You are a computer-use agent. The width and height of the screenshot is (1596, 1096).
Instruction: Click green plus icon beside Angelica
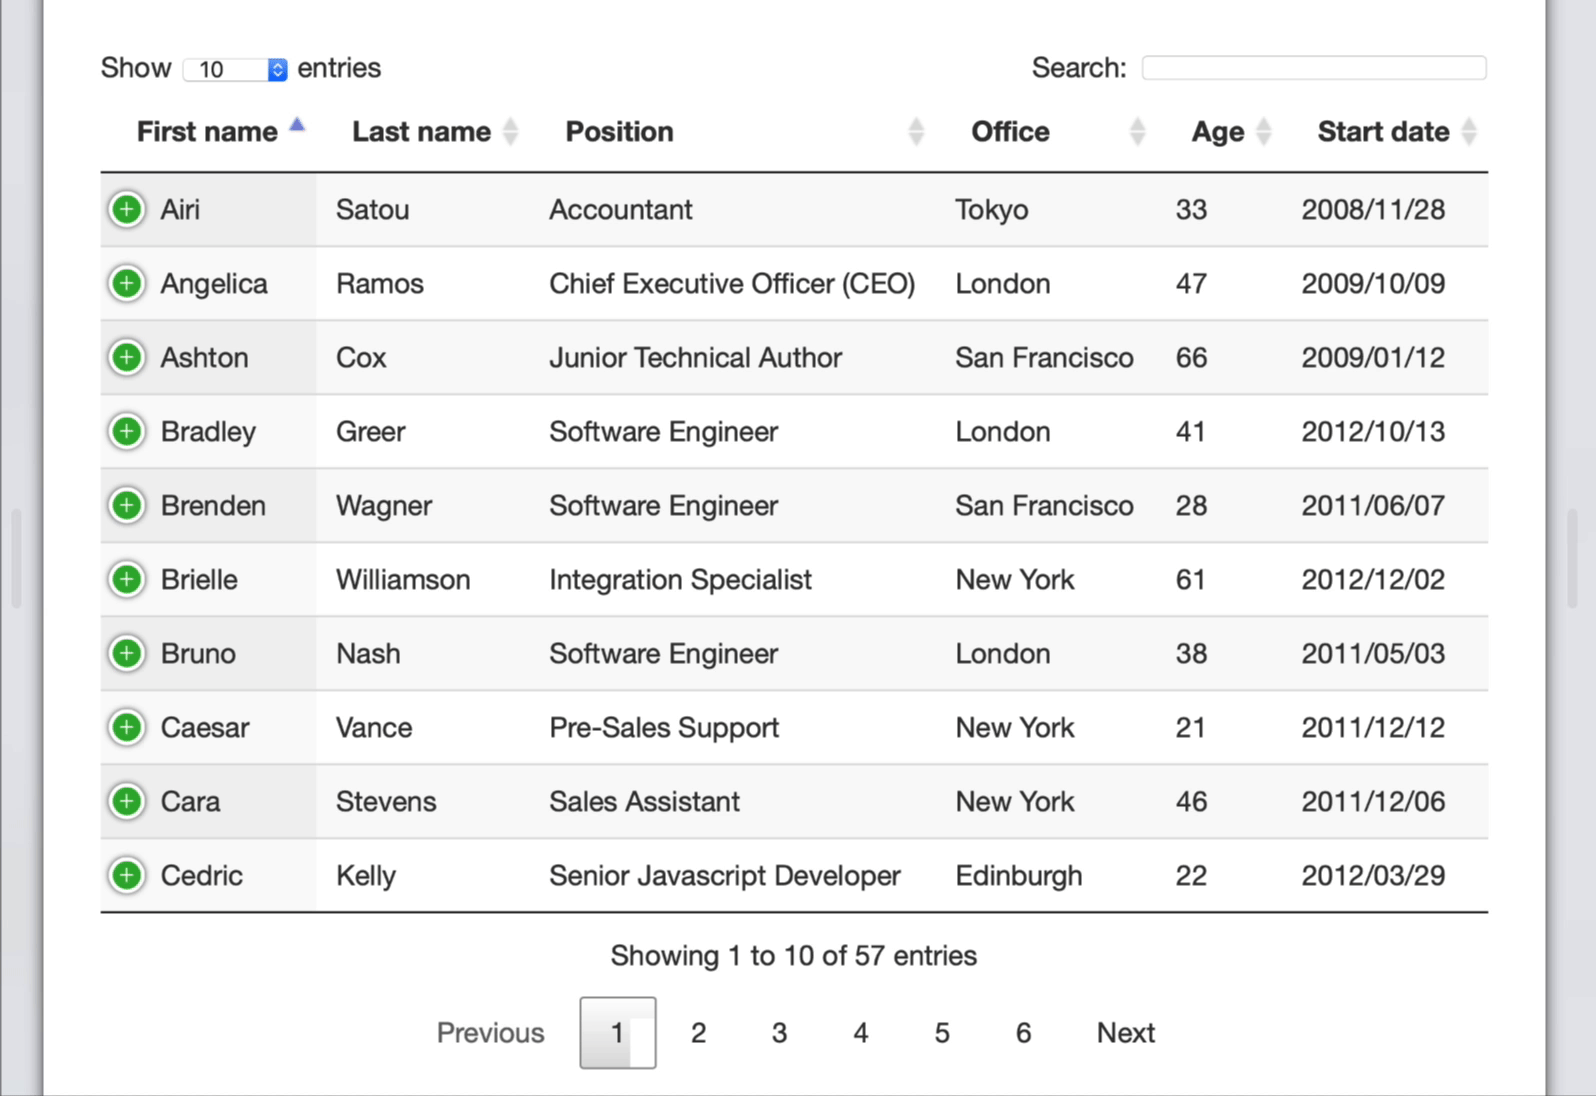tap(127, 284)
